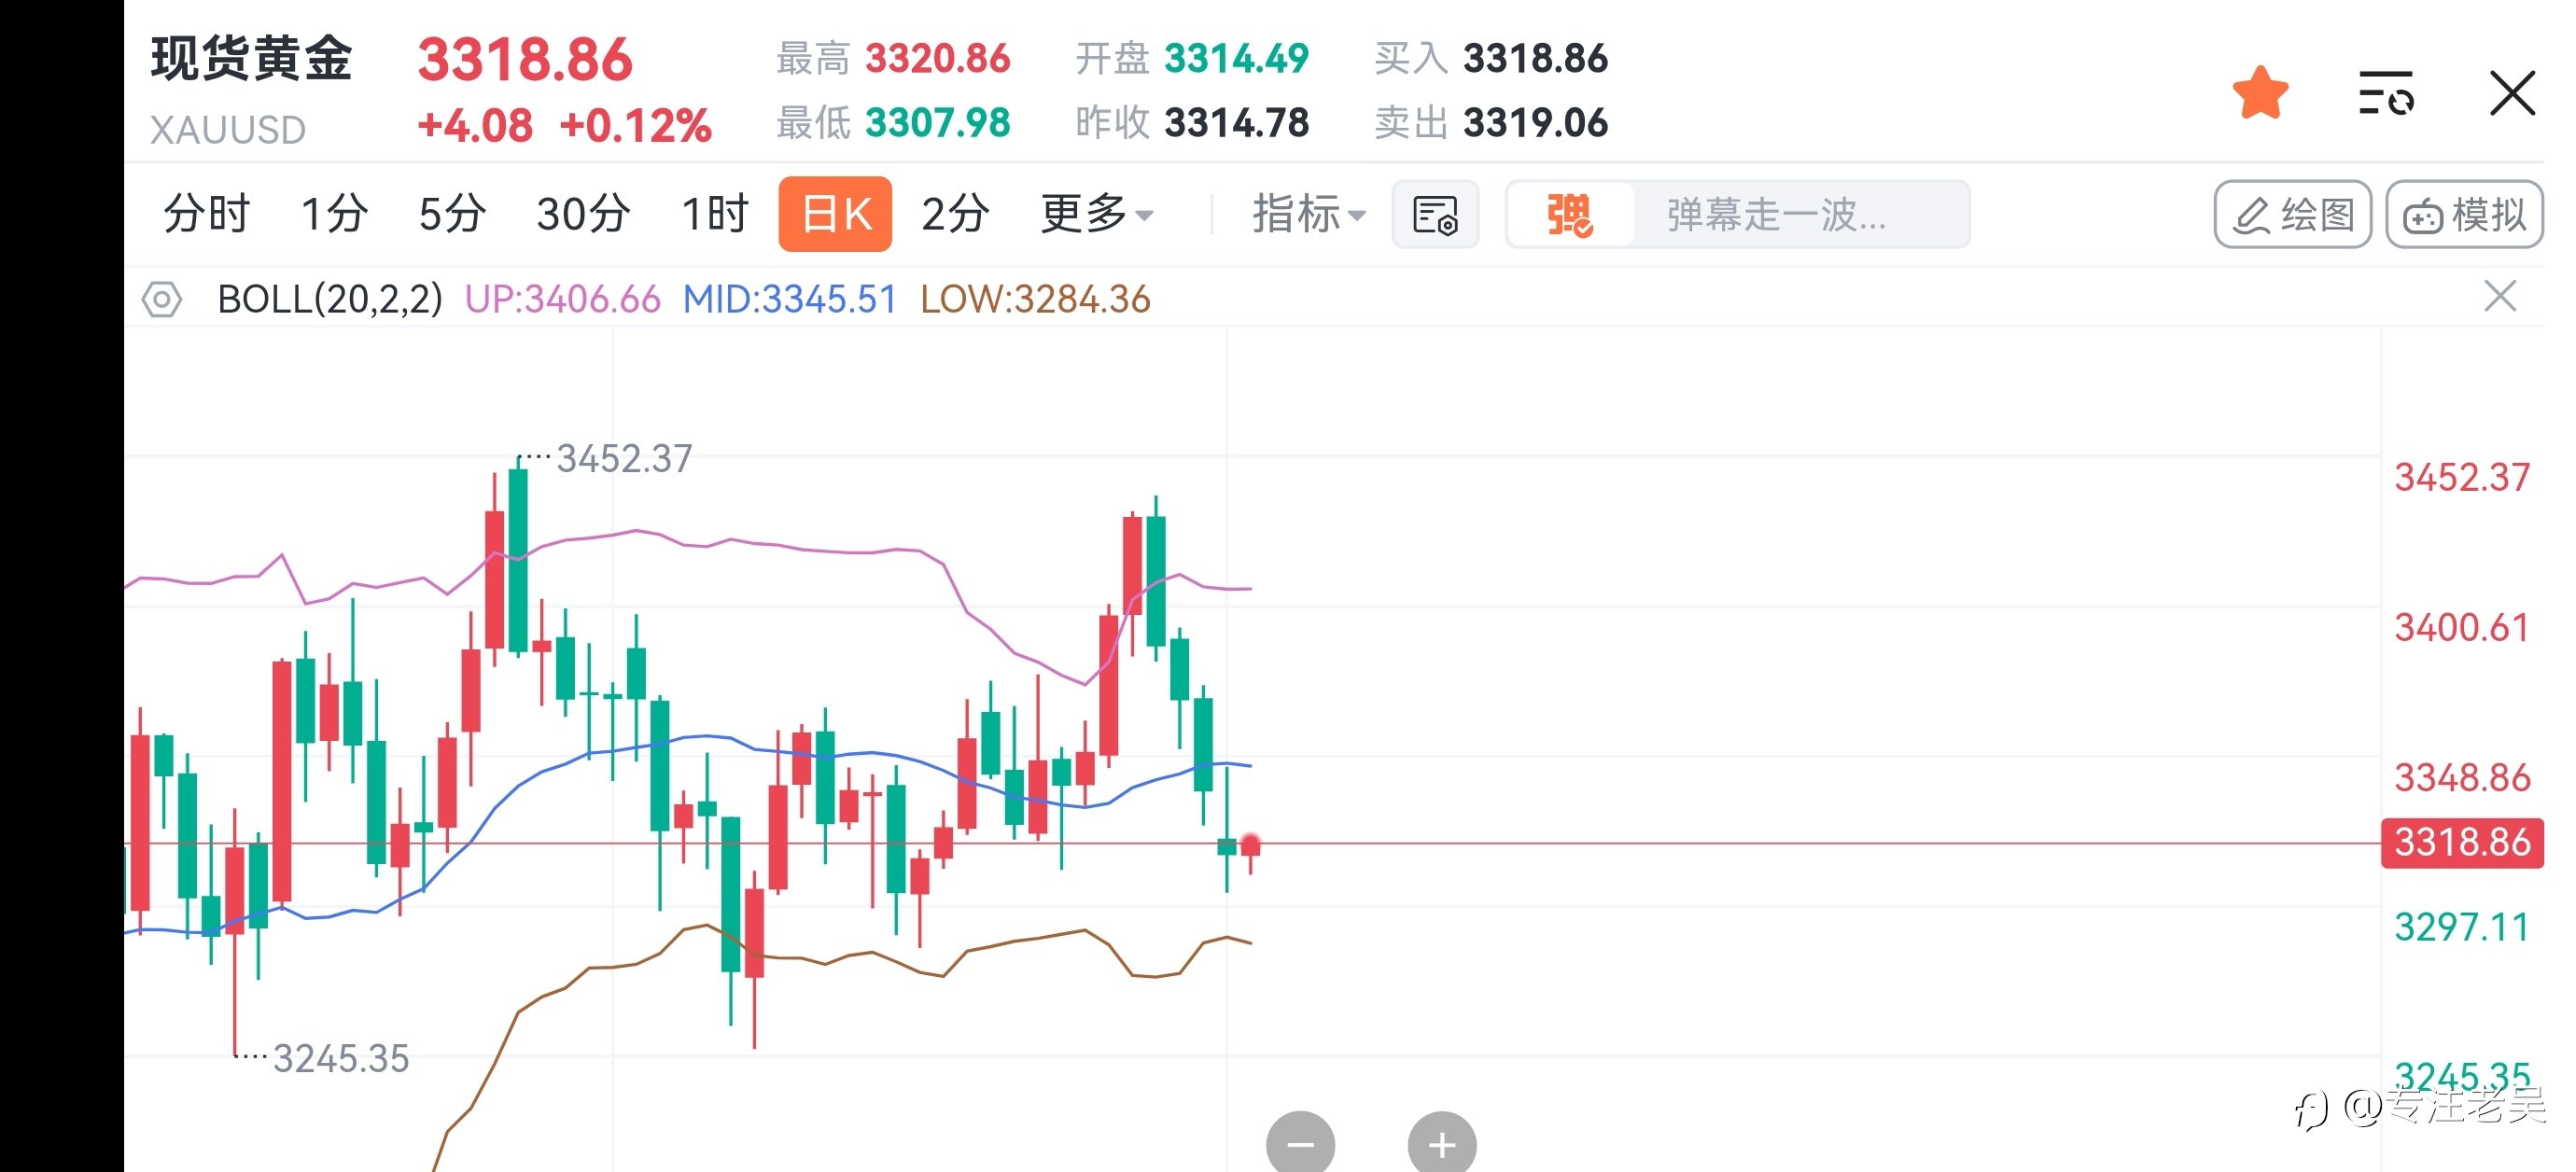This screenshot has height=1172, width=2576.
Task: Expand the 指标 indicators dropdown
Action: [1308, 214]
